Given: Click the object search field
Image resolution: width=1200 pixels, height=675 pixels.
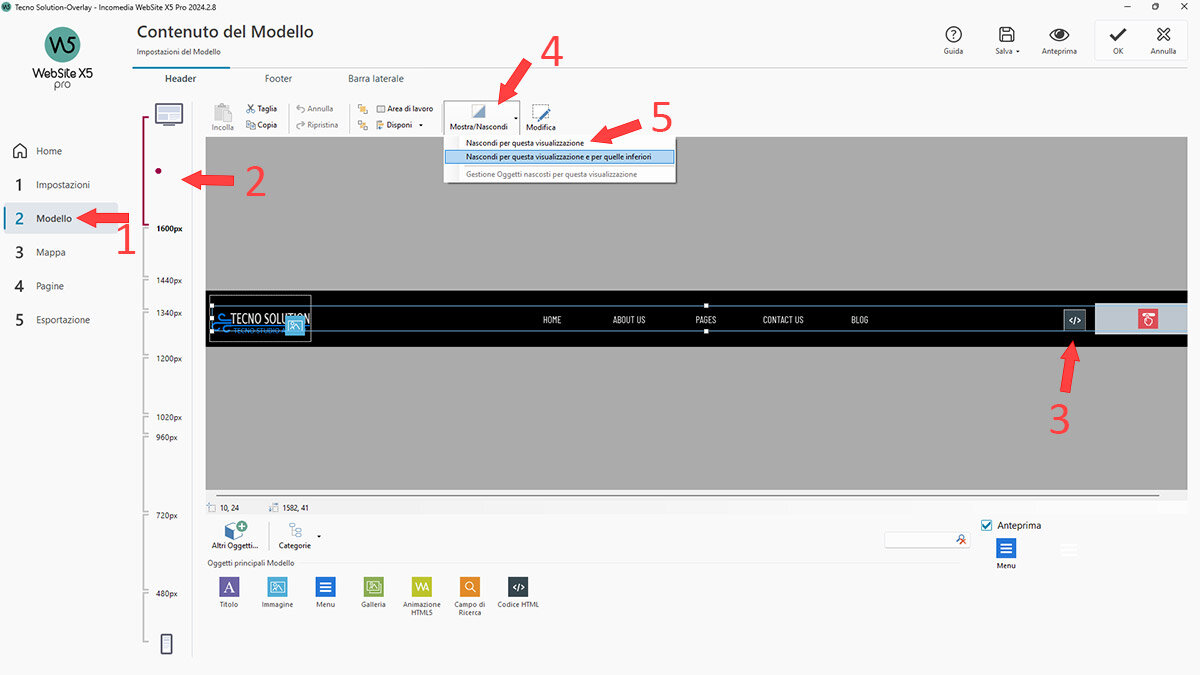Looking at the screenshot, I should [x=920, y=539].
